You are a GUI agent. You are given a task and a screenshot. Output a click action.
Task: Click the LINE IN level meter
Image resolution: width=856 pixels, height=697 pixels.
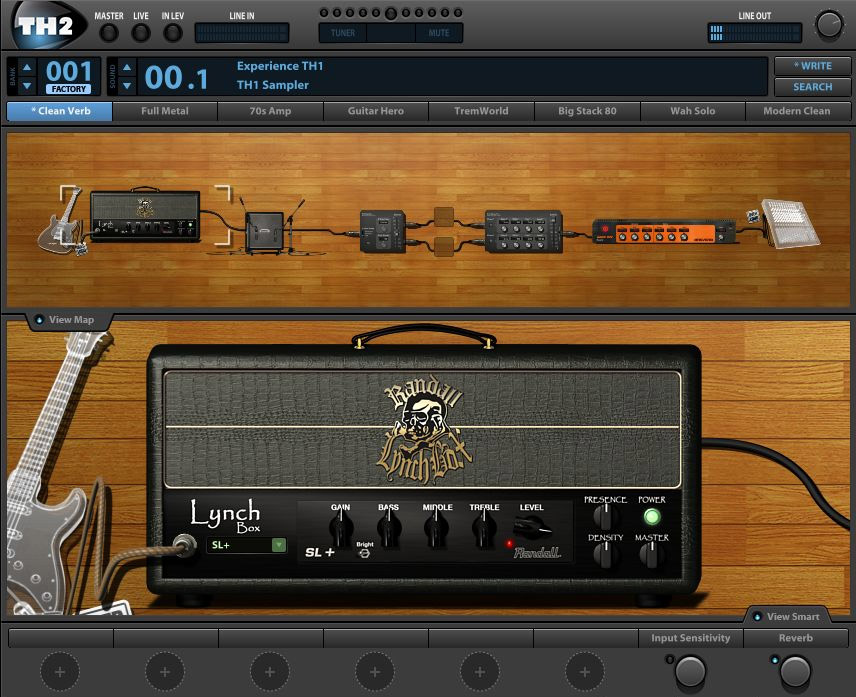[242, 33]
